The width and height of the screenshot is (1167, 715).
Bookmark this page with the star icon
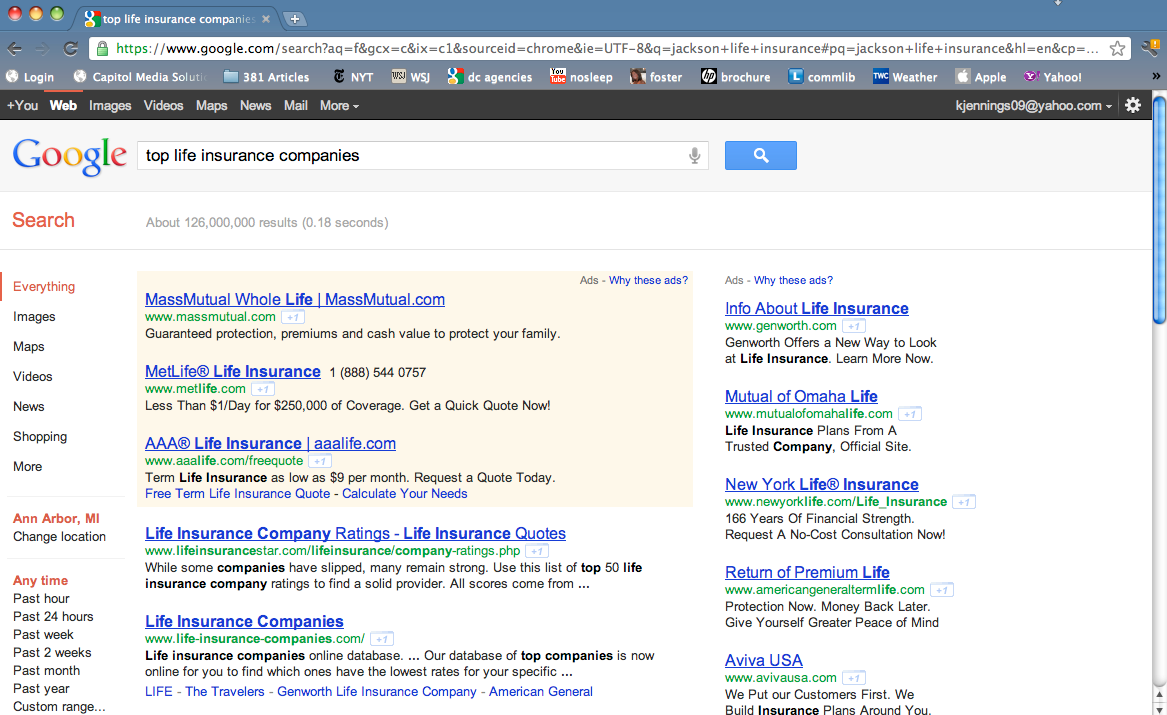(x=1117, y=49)
